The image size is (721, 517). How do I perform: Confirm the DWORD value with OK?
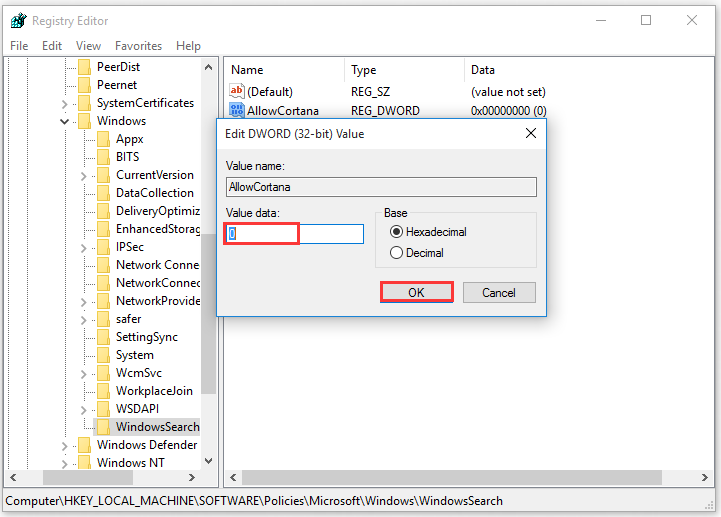[417, 293]
